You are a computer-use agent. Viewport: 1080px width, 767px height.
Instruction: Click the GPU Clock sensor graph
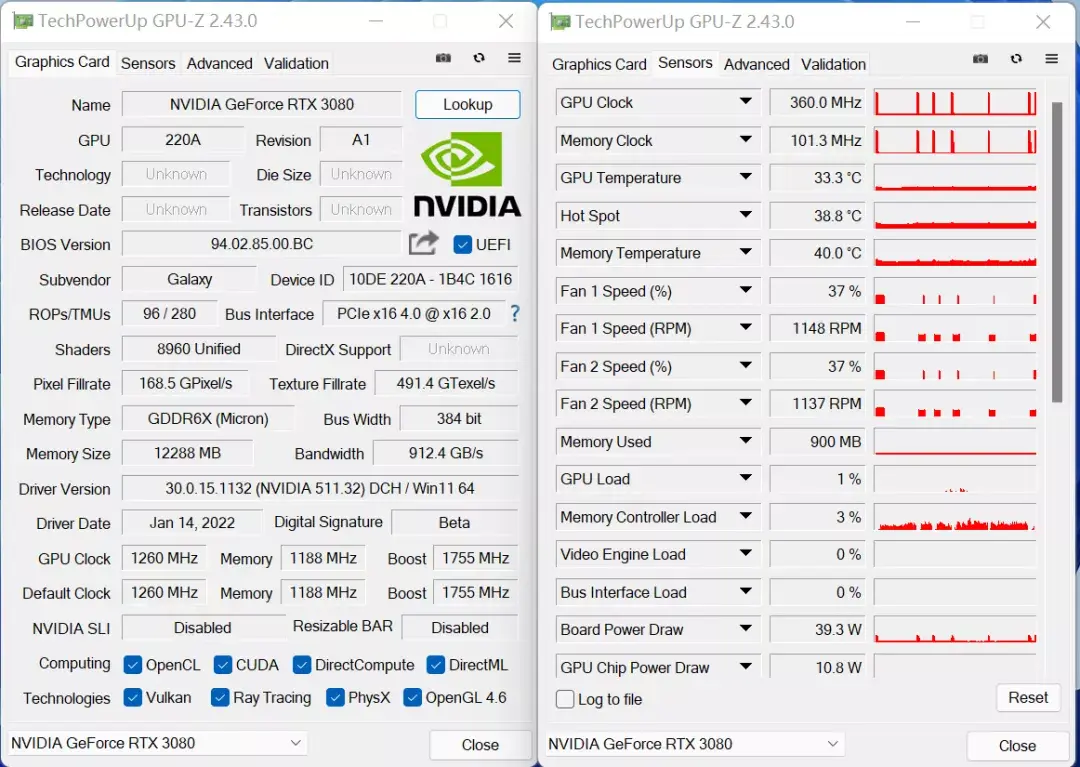pyautogui.click(x=954, y=101)
